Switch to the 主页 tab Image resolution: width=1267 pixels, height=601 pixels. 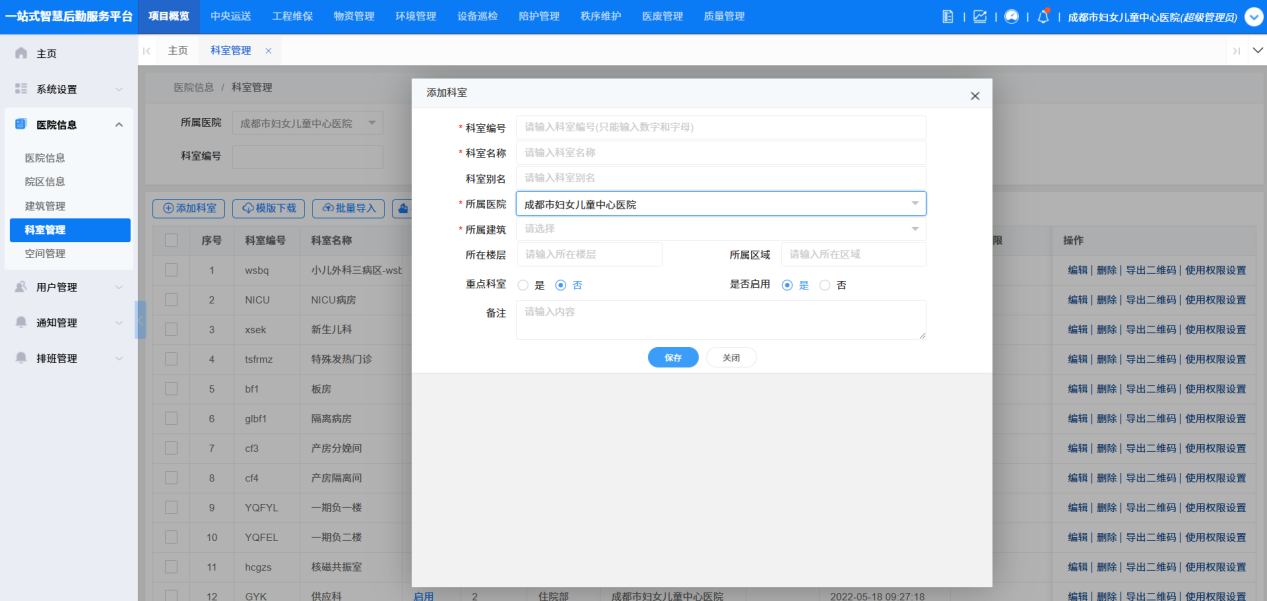[x=178, y=51]
